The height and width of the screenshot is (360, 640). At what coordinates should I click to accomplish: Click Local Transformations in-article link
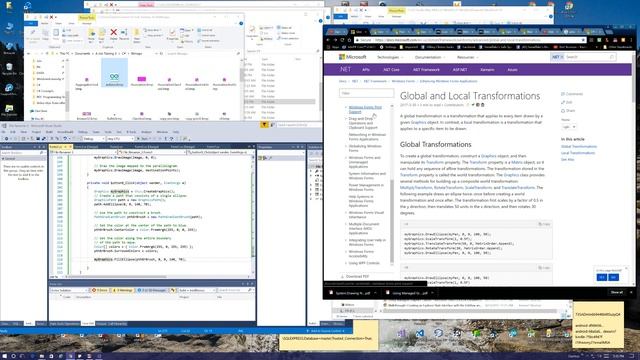tap(578, 153)
